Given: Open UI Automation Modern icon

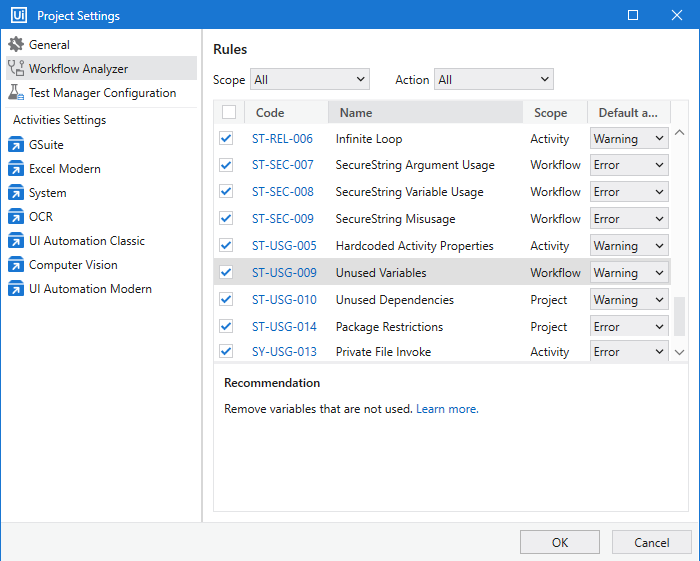Looking at the screenshot, I should [16, 289].
